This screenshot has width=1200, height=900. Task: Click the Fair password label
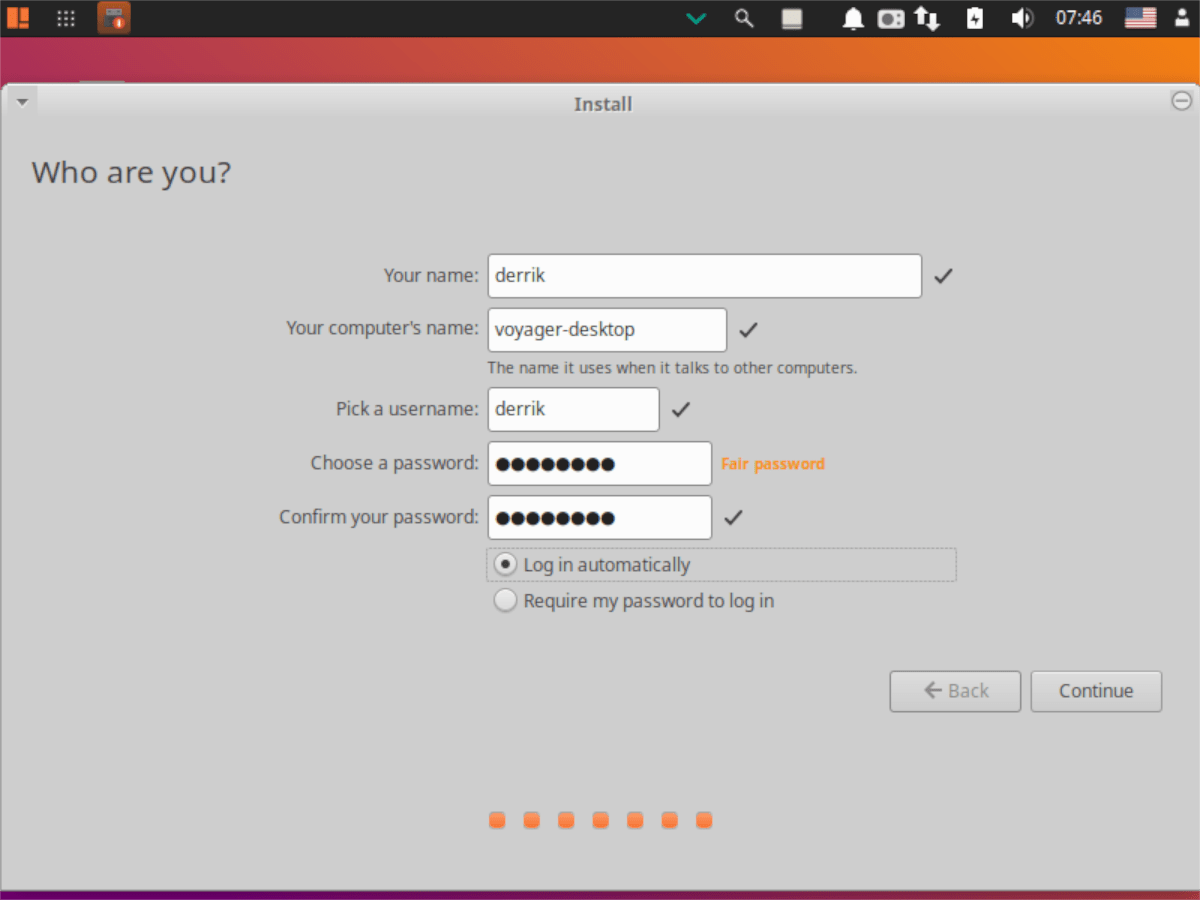773,464
